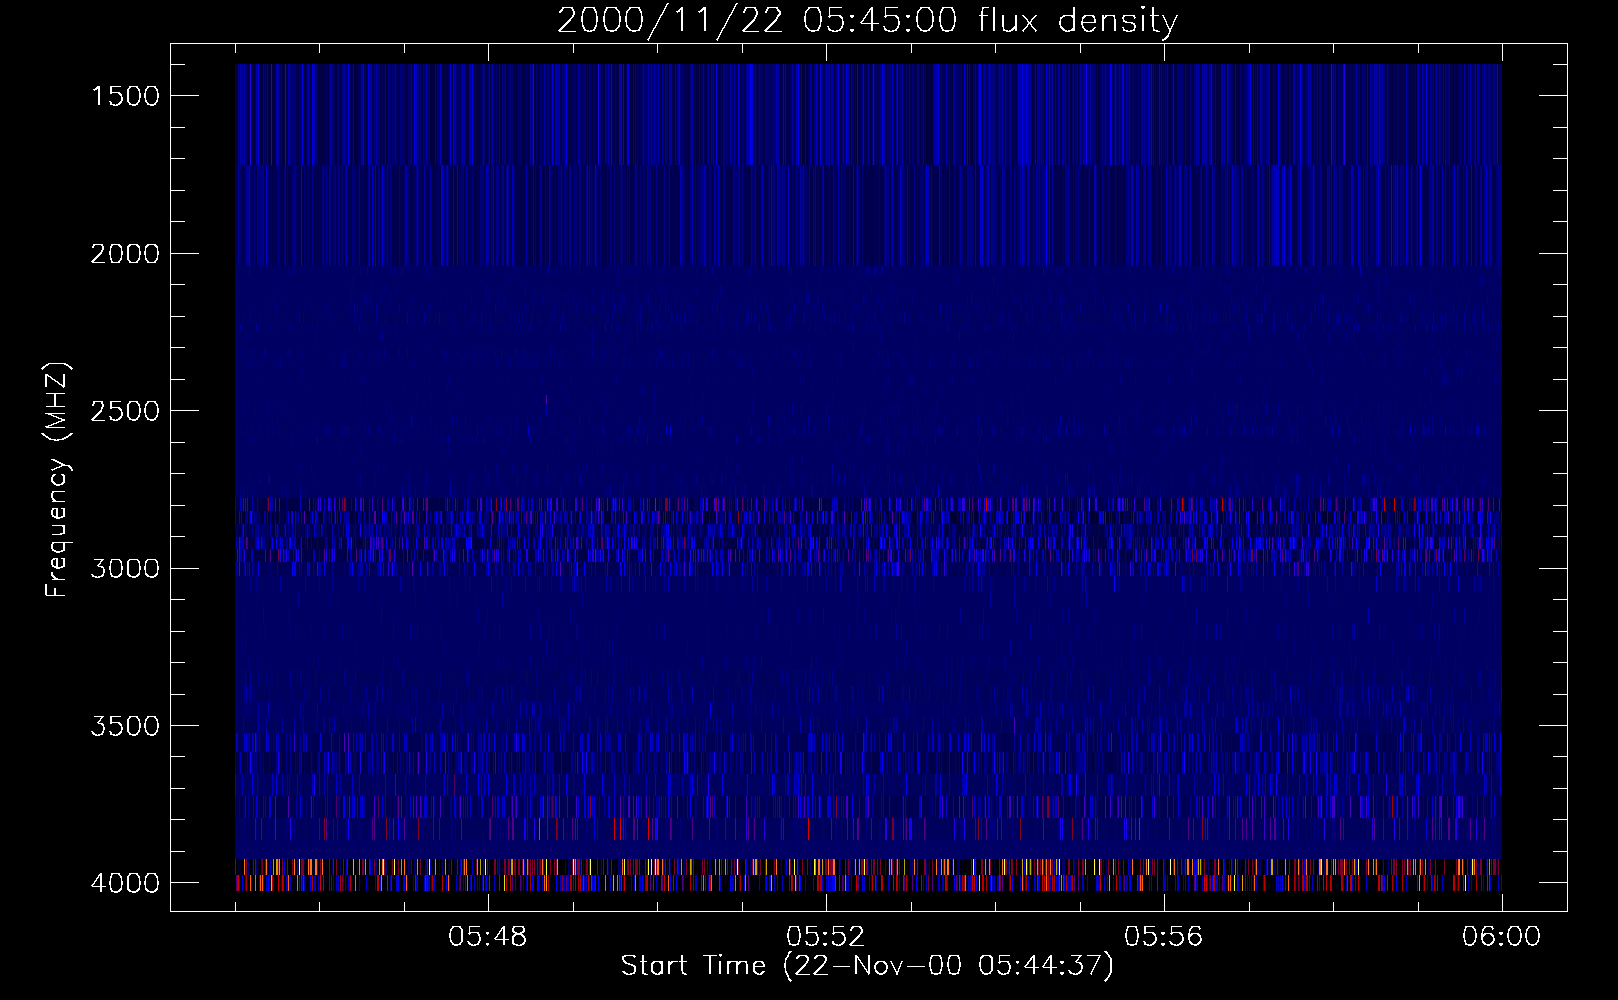Click the 'Frequency (MHZ)' axis label
Viewport: 1618px width, 1000px height.
point(57,479)
